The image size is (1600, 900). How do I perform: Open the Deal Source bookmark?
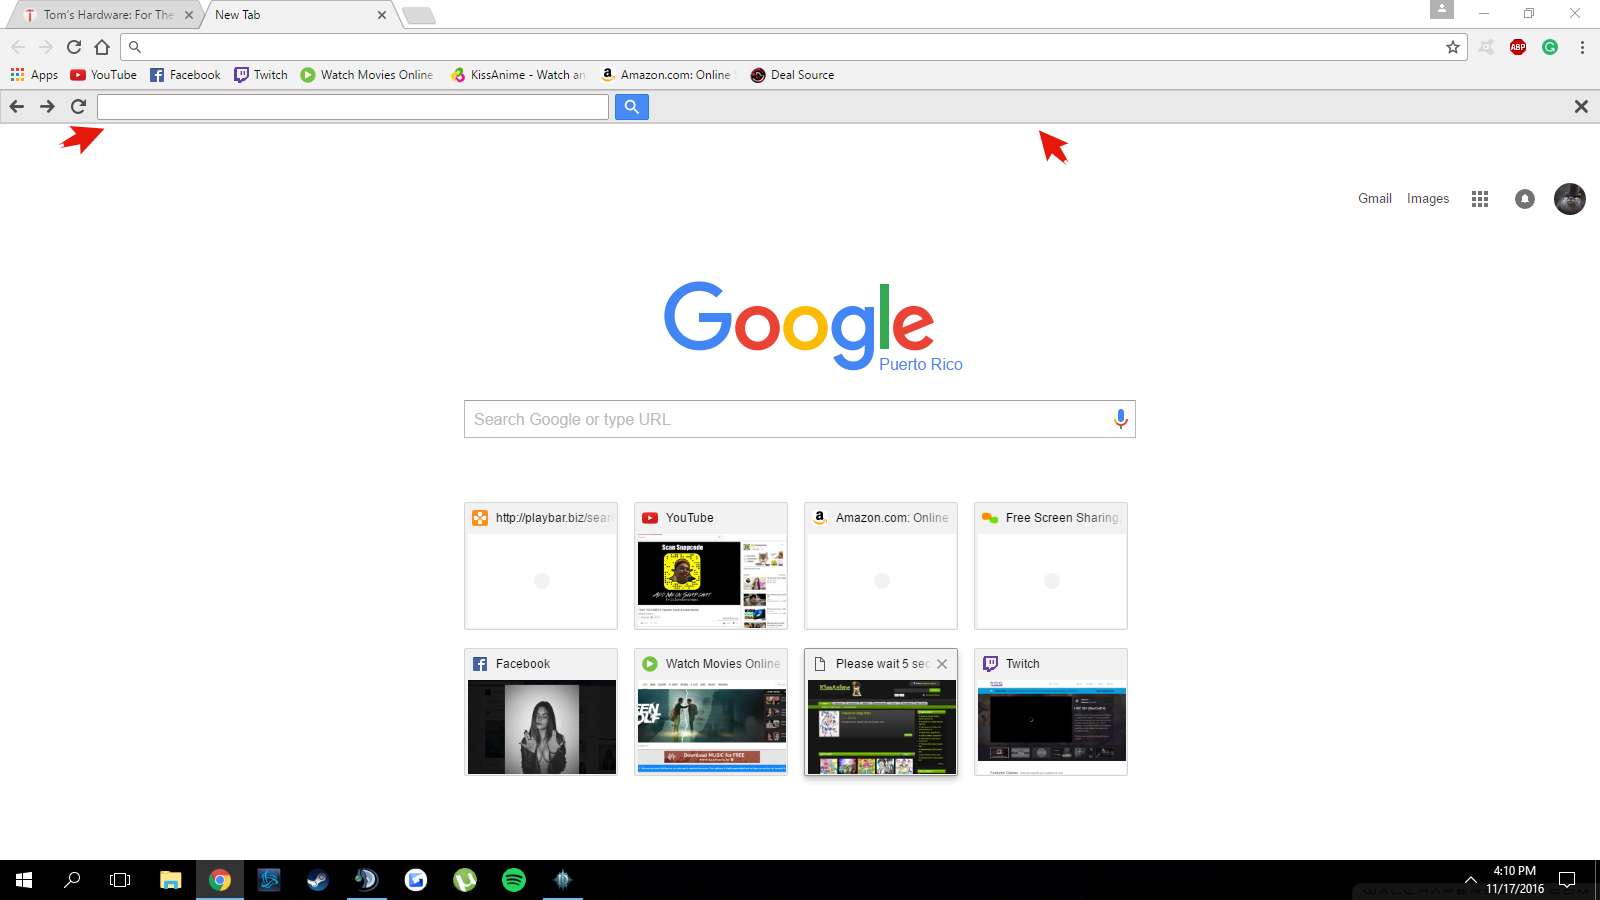click(x=792, y=75)
